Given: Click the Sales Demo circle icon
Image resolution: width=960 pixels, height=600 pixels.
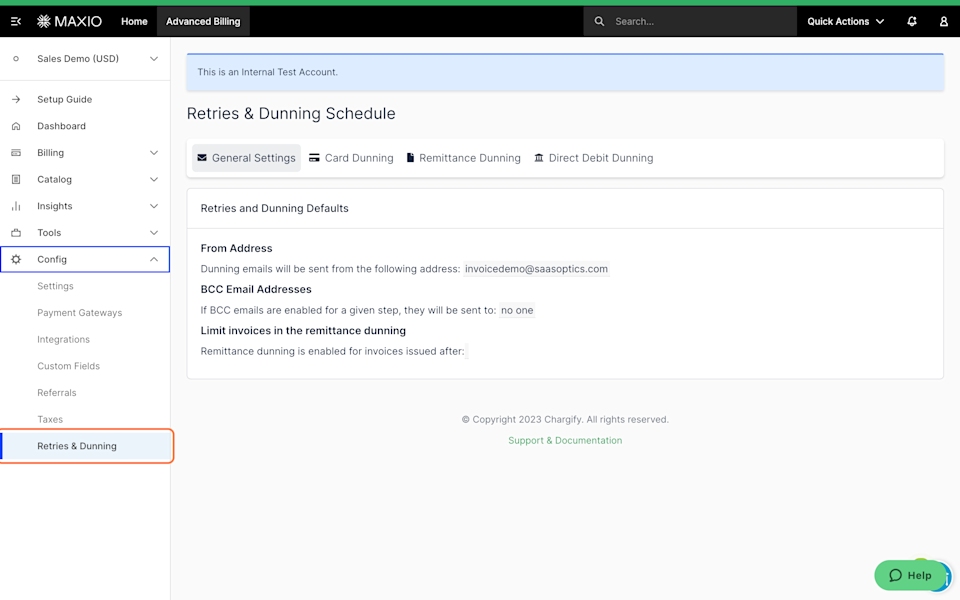Looking at the screenshot, I should (16, 59).
